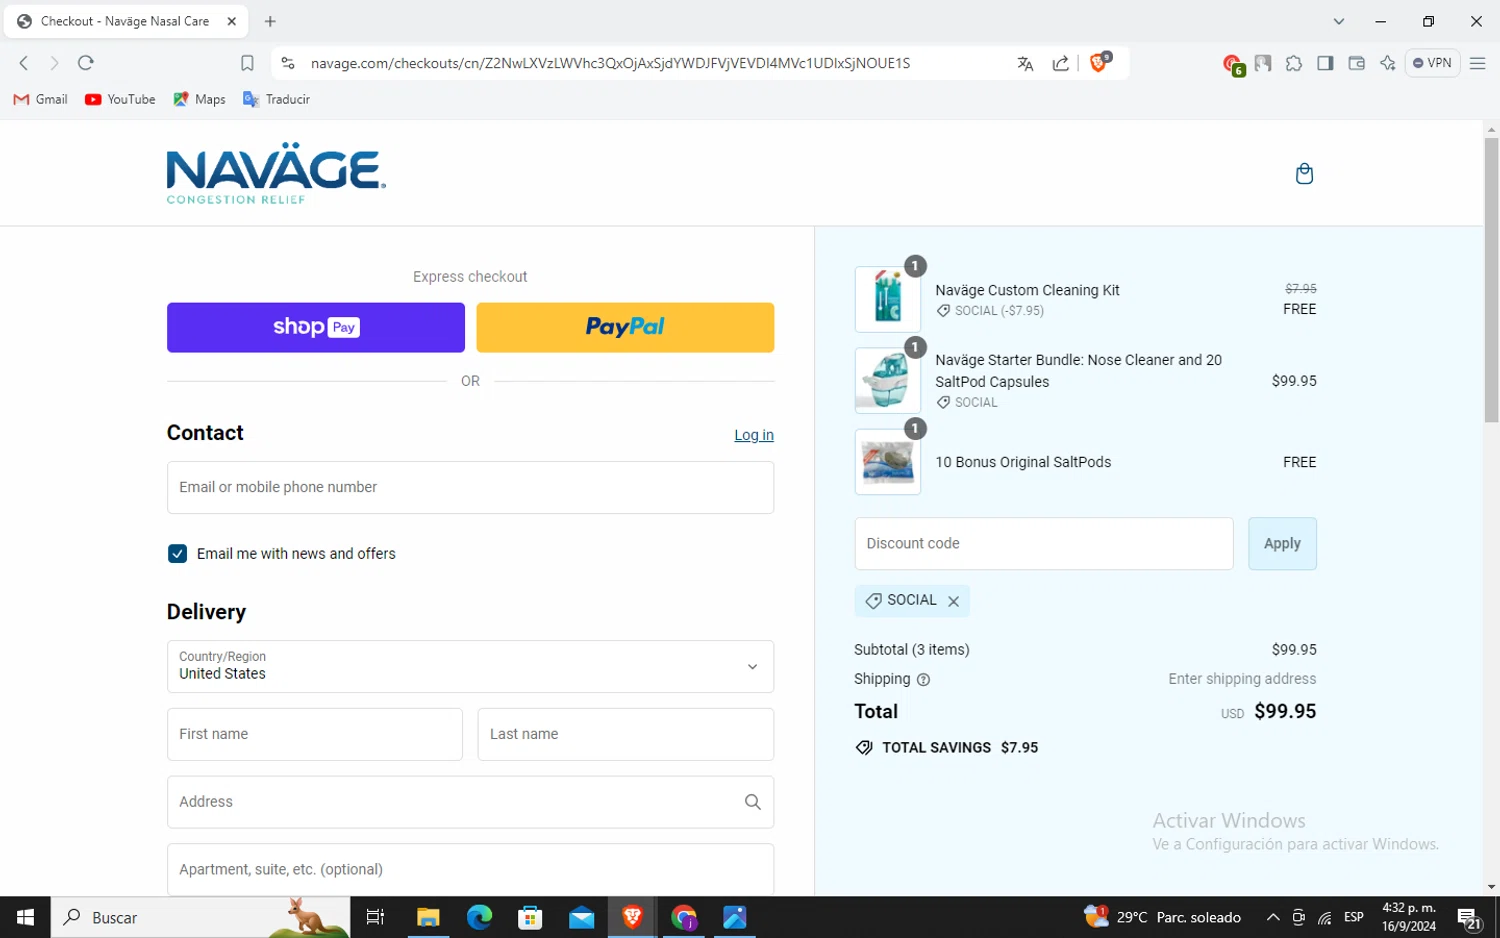1500x938 pixels.
Task: Click the VPN button
Action: point(1432,63)
